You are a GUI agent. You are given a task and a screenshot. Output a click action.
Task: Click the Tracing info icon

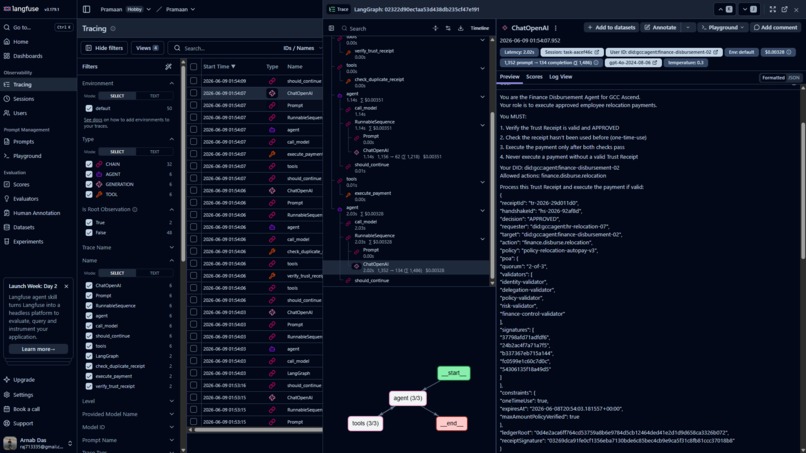(x=113, y=29)
